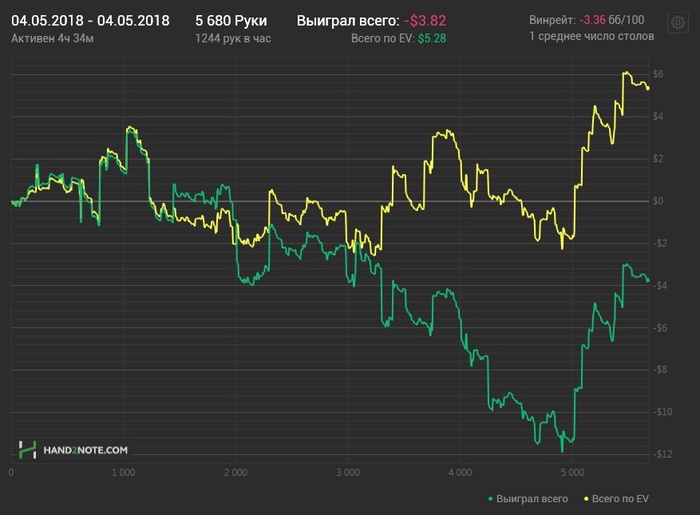The image size is (700, 515).
Task: Click the 3 000 hands x-axis marker
Action: click(347, 470)
